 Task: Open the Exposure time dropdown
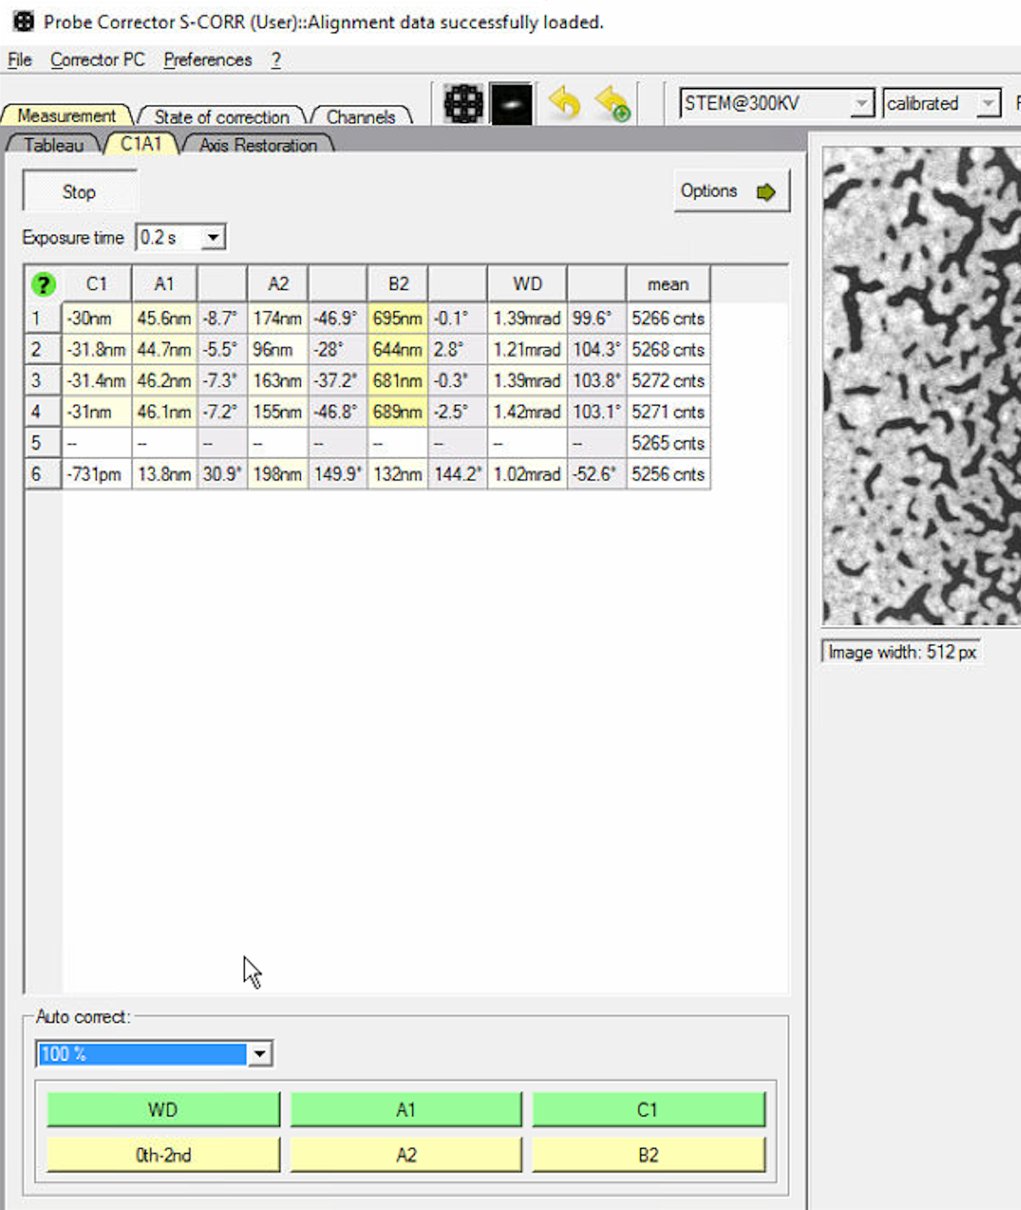coord(213,236)
